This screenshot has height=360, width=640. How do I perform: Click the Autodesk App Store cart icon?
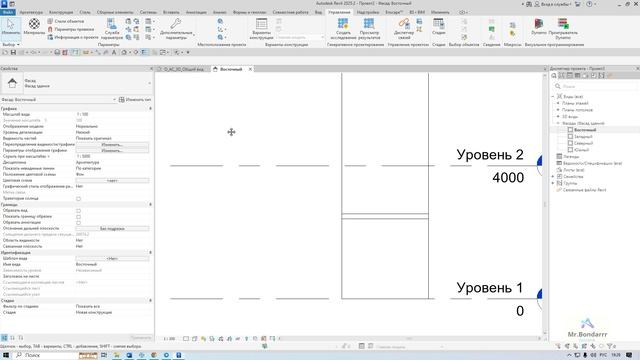click(x=578, y=4)
